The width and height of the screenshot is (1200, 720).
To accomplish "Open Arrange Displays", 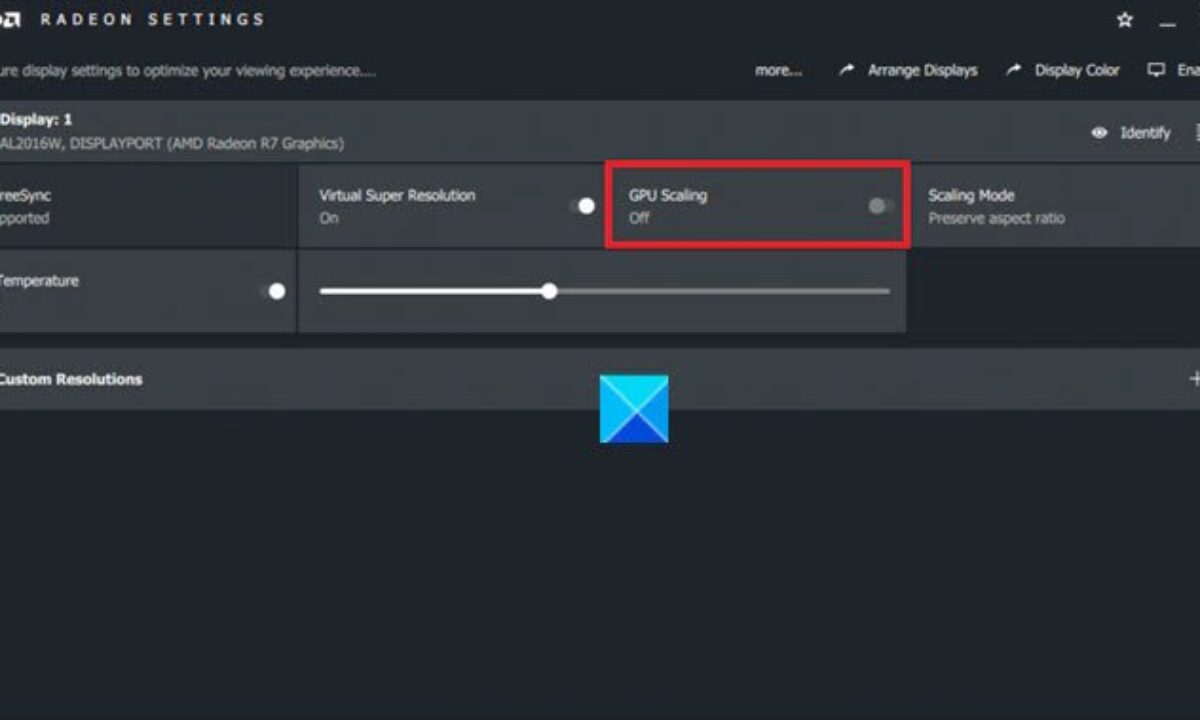I will (922, 70).
